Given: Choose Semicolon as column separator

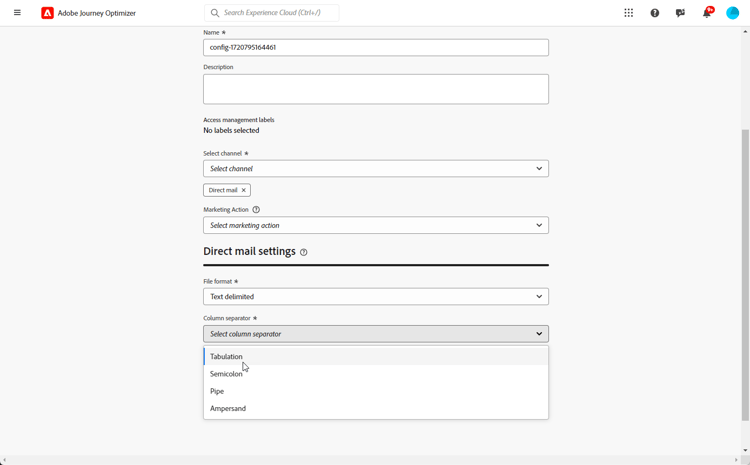Looking at the screenshot, I should point(227,374).
